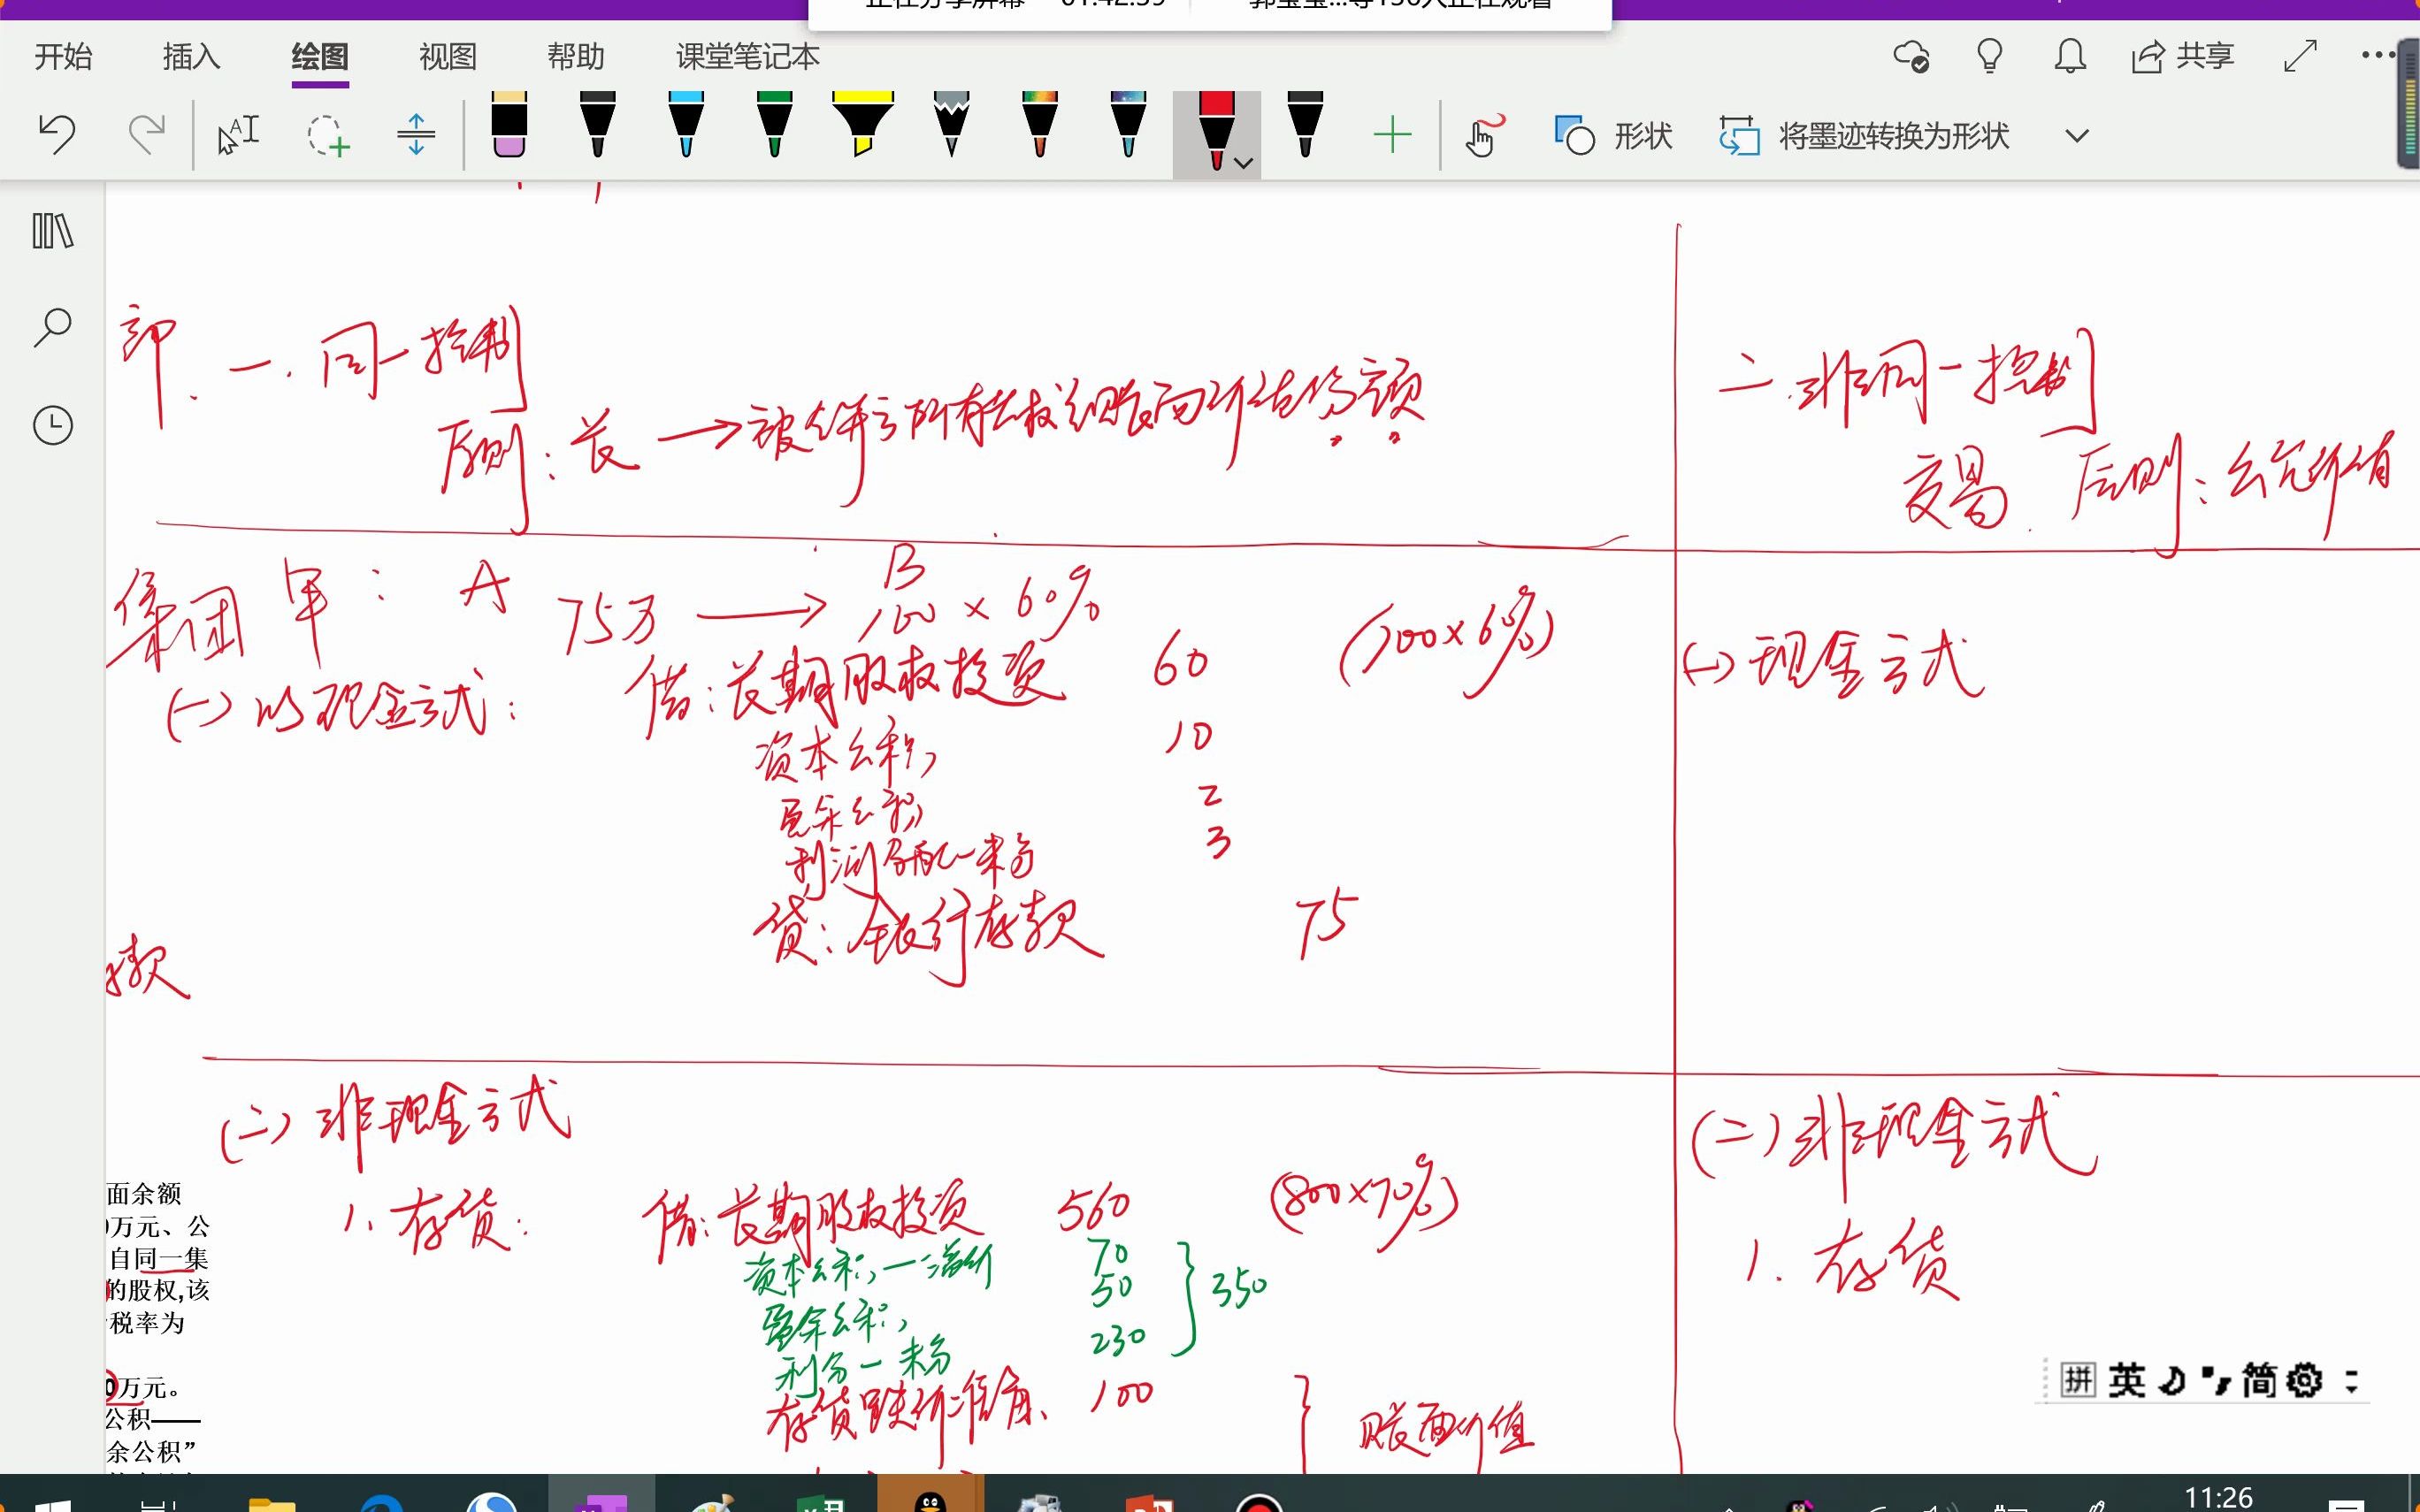The width and height of the screenshot is (2420, 1512).
Task: Switch 简 simplified/traditional character mode
Action: (x=2259, y=1380)
